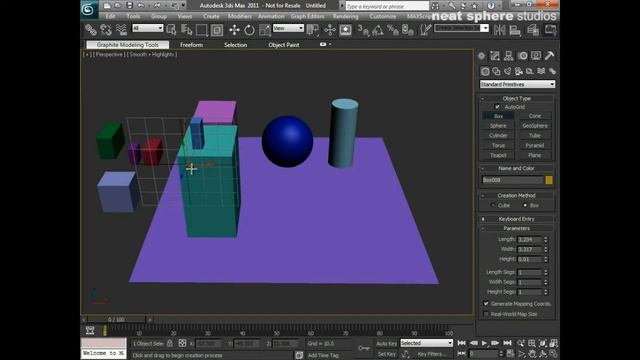Open the Modifiers menu
This screenshot has height=360, width=640.
point(240,17)
